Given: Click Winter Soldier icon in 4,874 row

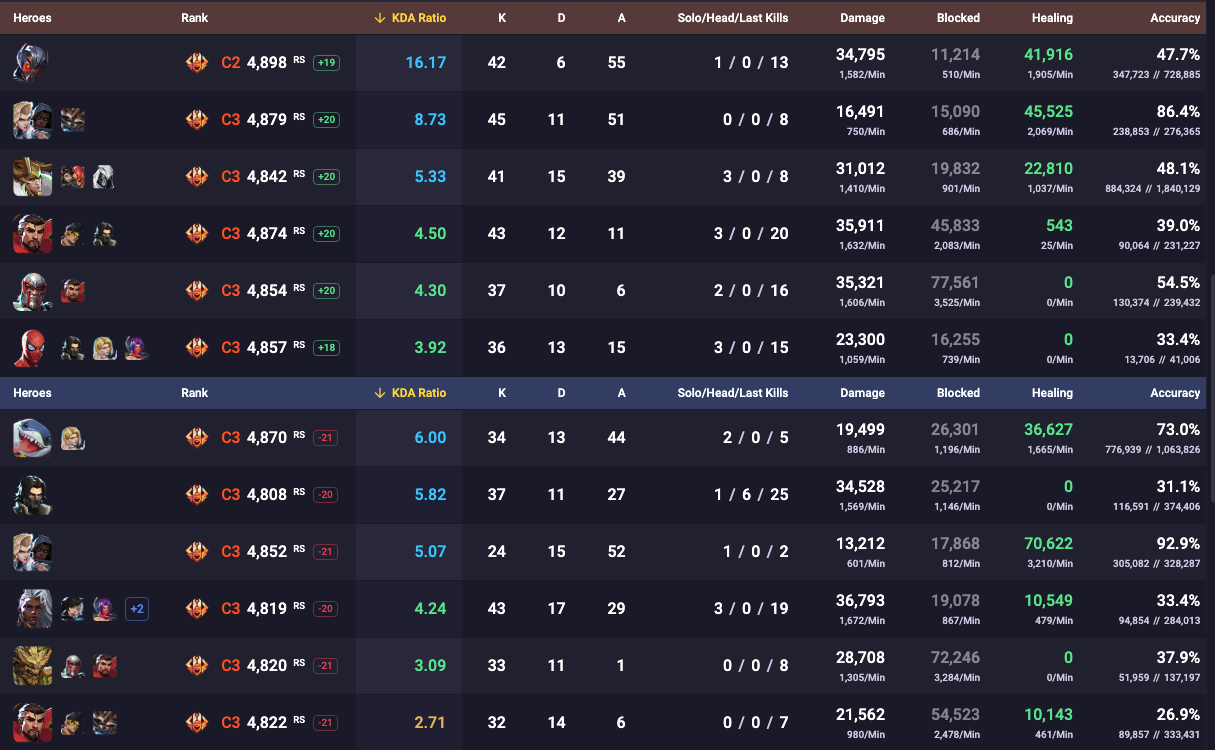Looking at the screenshot, I should coord(104,235).
